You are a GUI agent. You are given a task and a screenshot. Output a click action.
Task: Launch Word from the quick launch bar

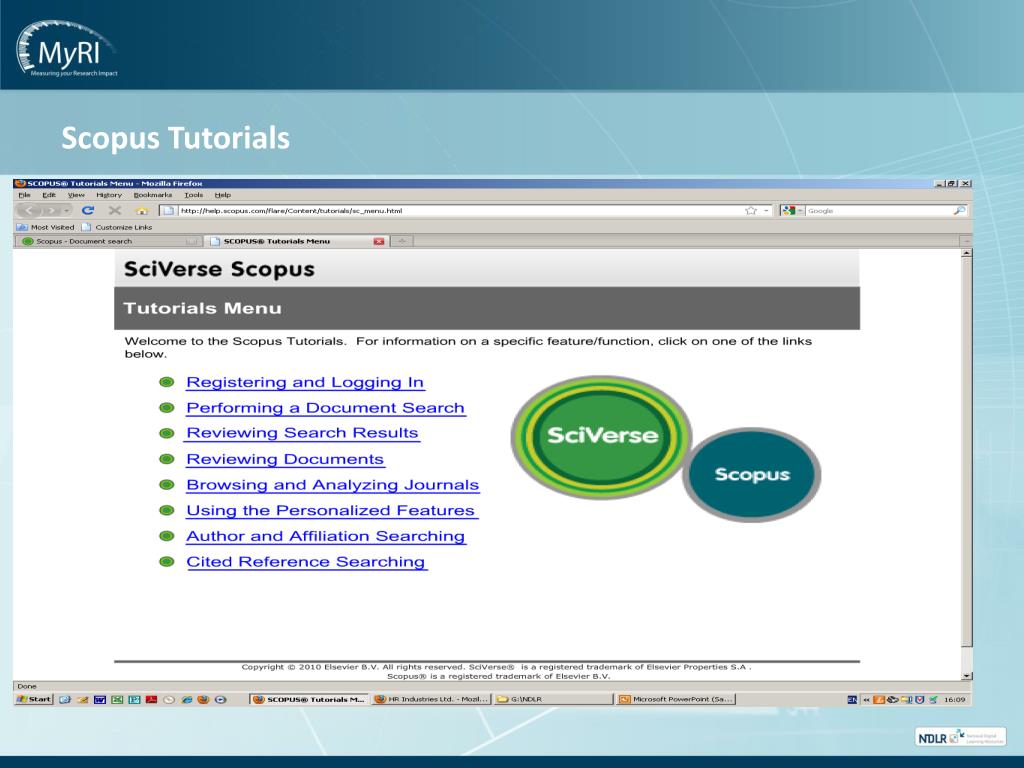click(100, 699)
